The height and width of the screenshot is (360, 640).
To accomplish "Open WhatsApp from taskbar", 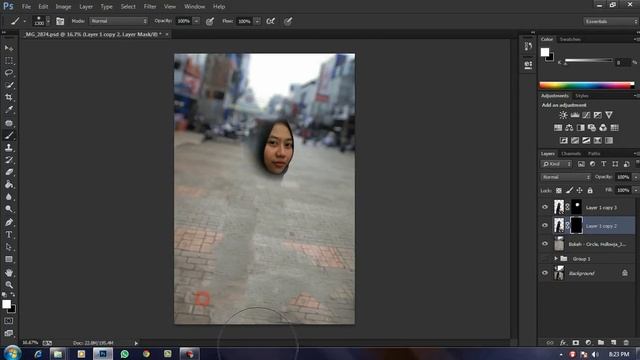I will [x=124, y=354].
